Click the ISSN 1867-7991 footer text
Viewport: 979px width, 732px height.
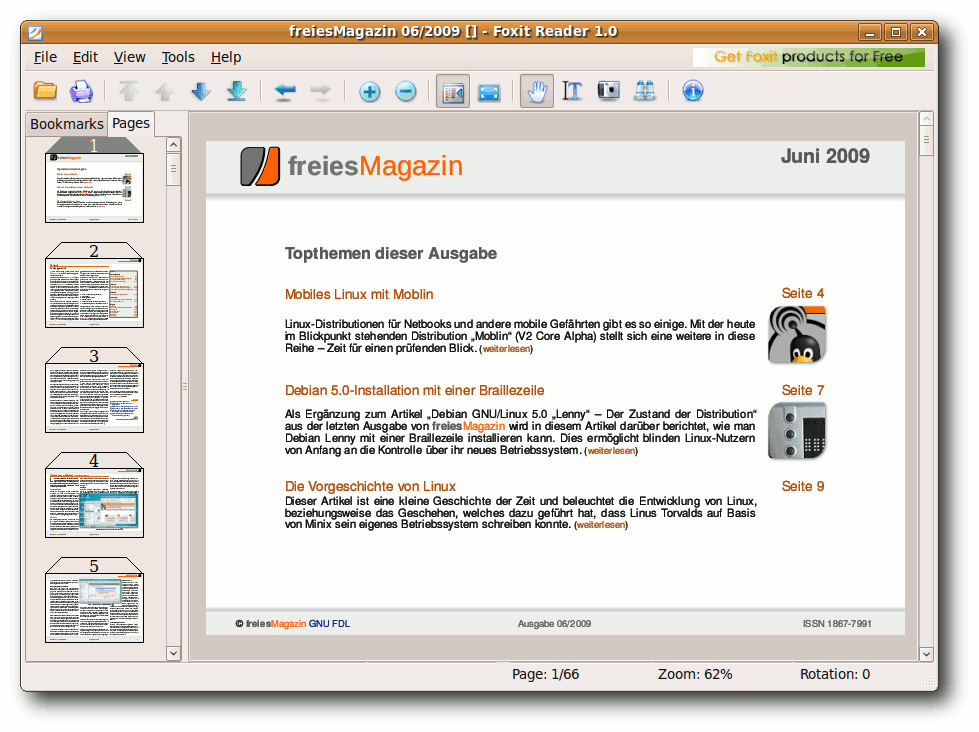[x=837, y=624]
